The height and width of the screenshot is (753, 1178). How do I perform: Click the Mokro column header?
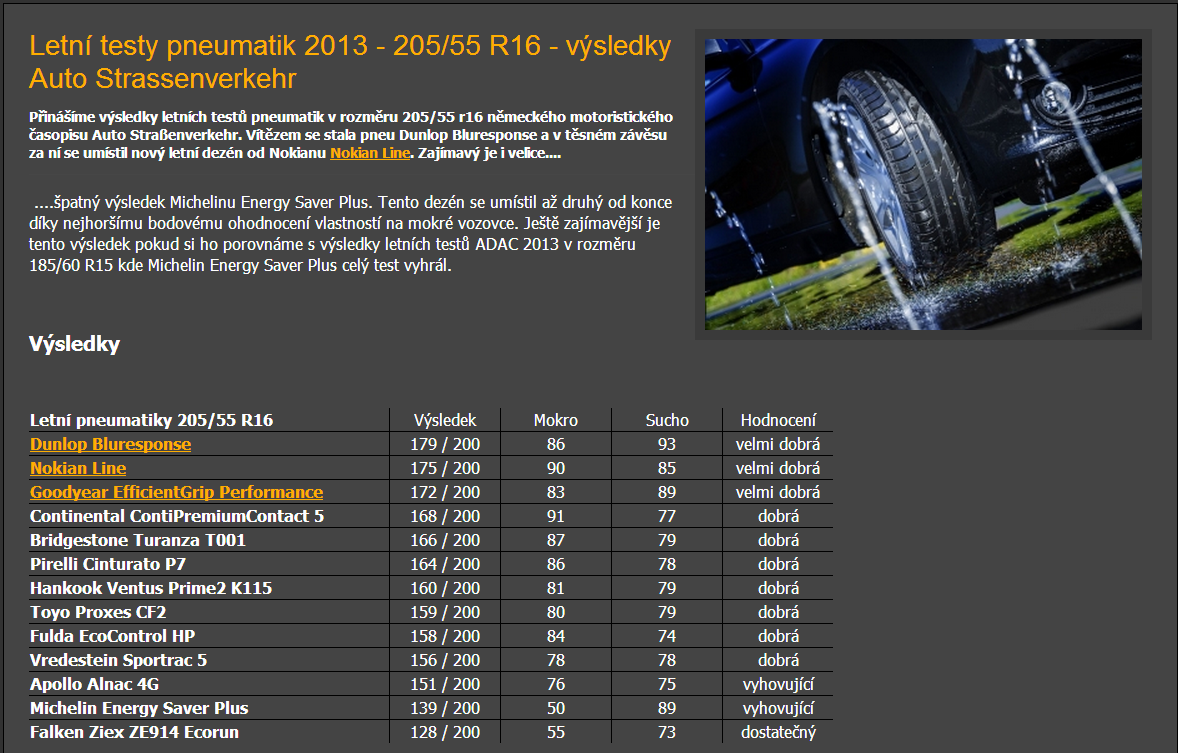tap(555, 420)
